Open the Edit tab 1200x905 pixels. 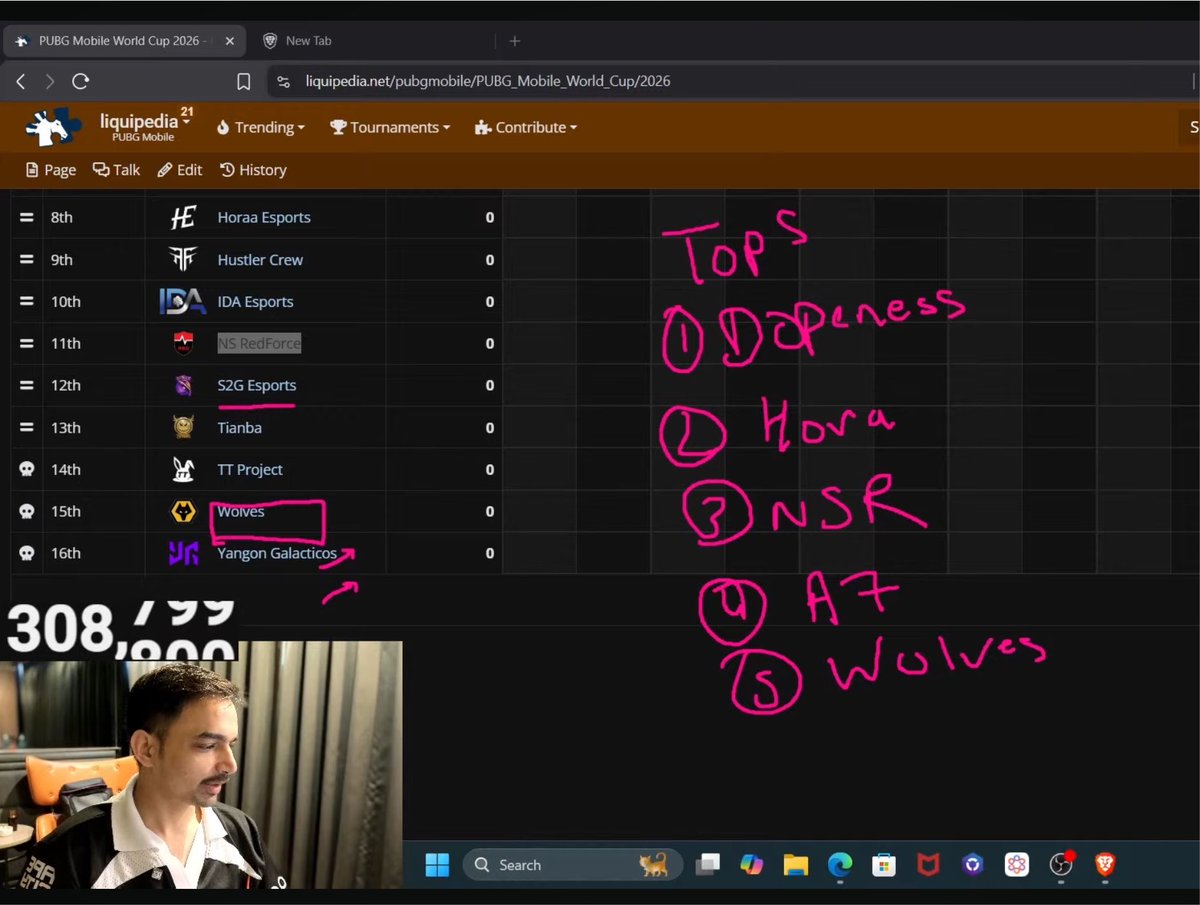(x=180, y=170)
